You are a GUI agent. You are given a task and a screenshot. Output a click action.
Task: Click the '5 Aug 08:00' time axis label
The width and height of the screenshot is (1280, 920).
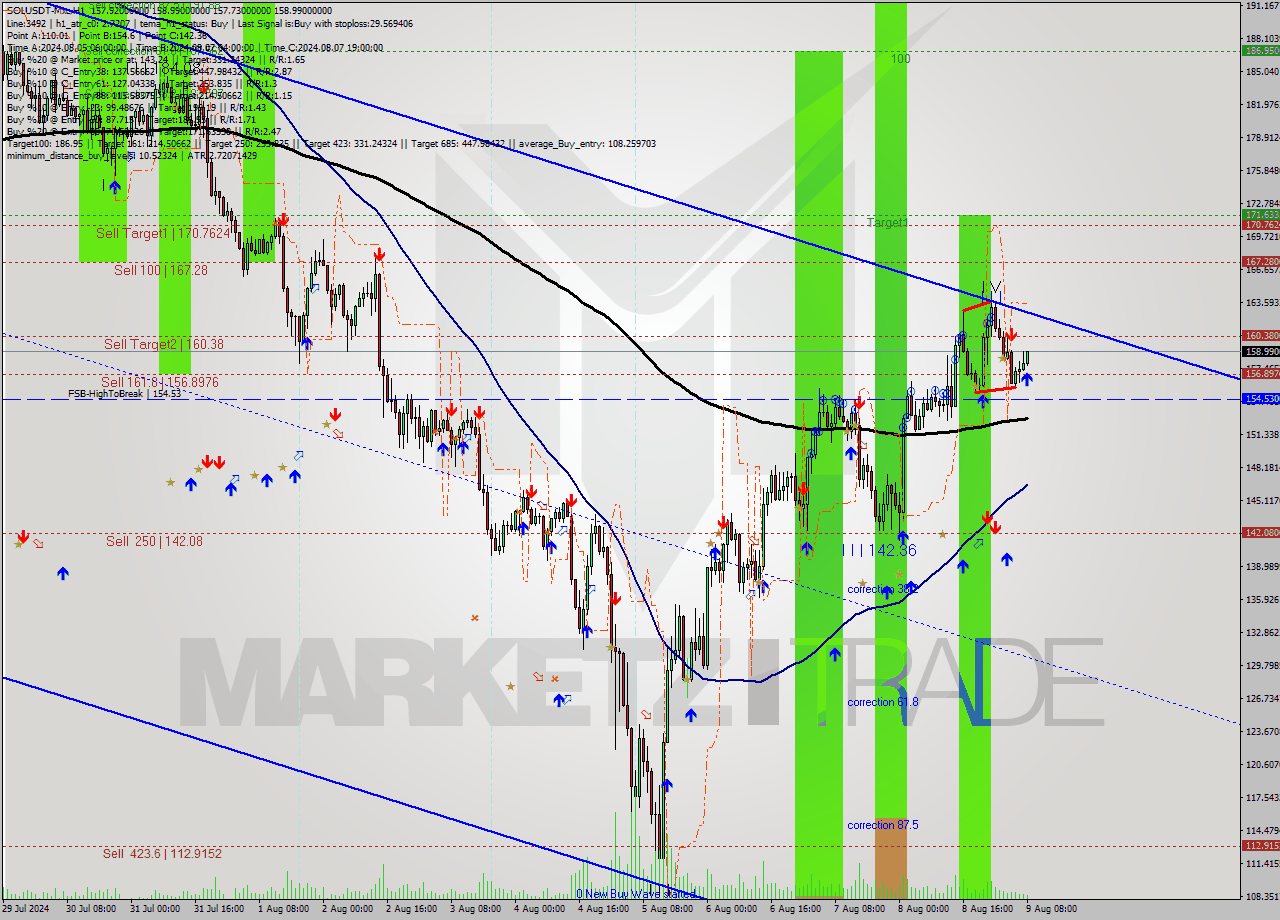[668, 909]
